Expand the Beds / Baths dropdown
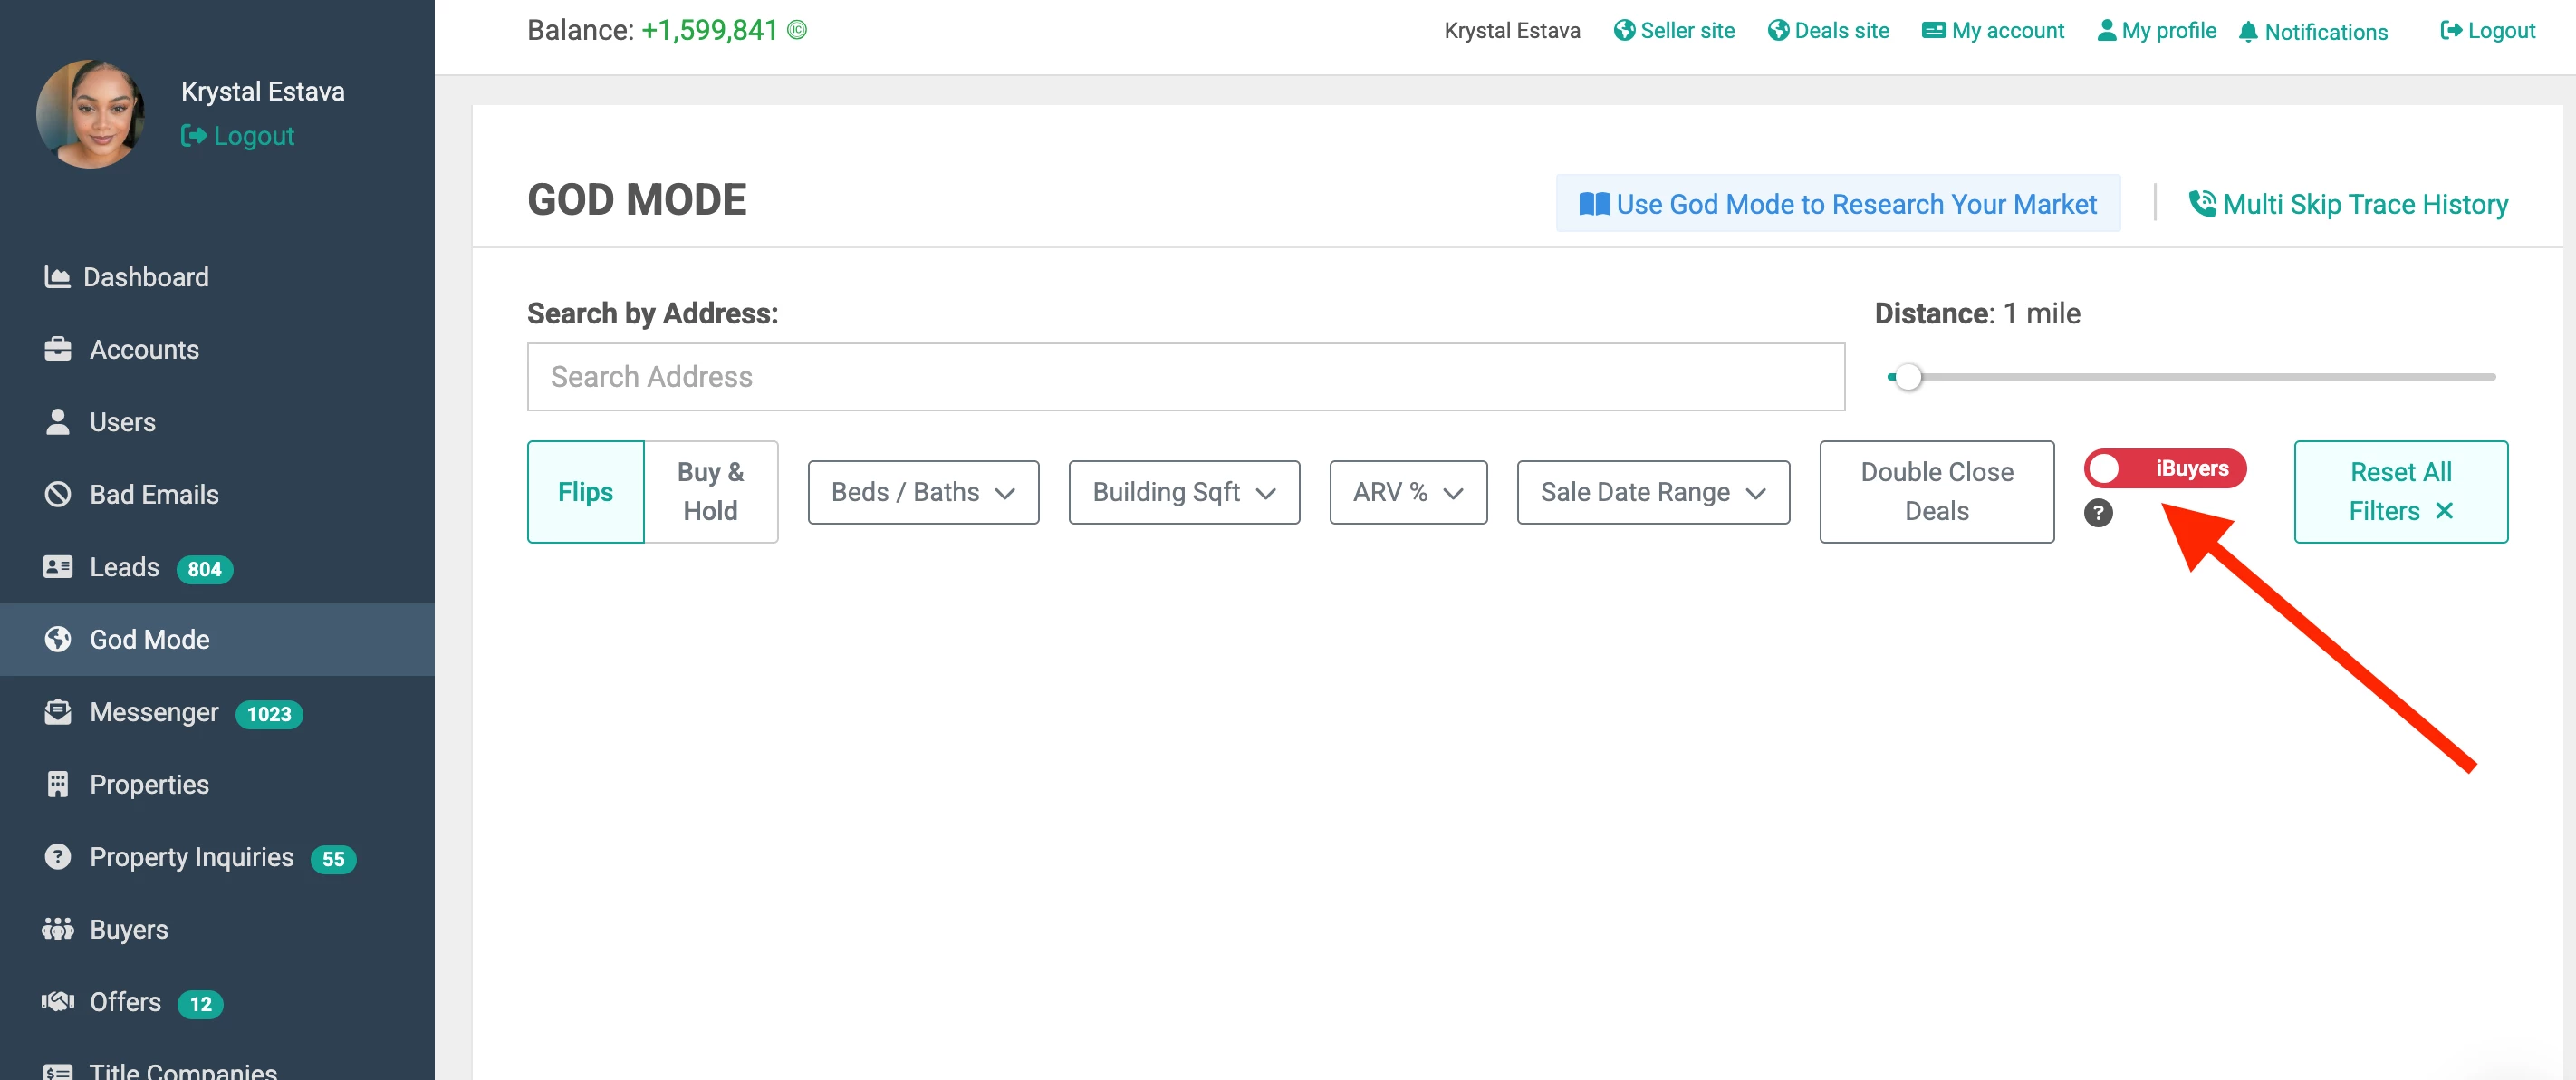Screen dimensions: 2576x1080 (x=922, y=492)
